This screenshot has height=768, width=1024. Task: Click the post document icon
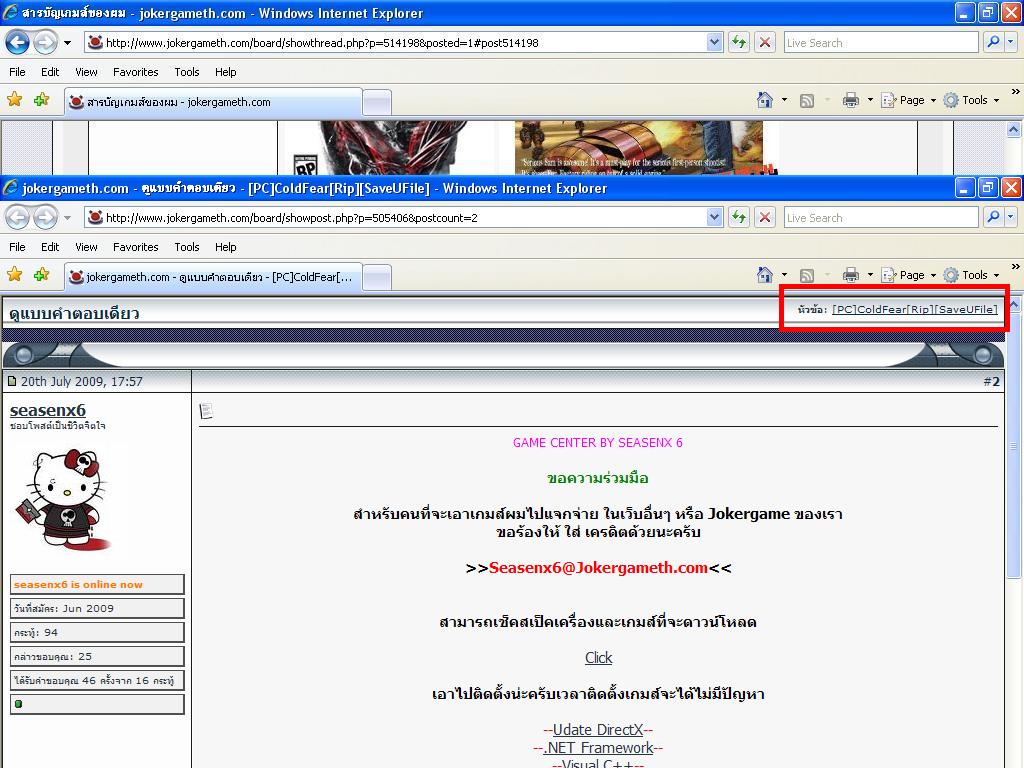tap(206, 411)
